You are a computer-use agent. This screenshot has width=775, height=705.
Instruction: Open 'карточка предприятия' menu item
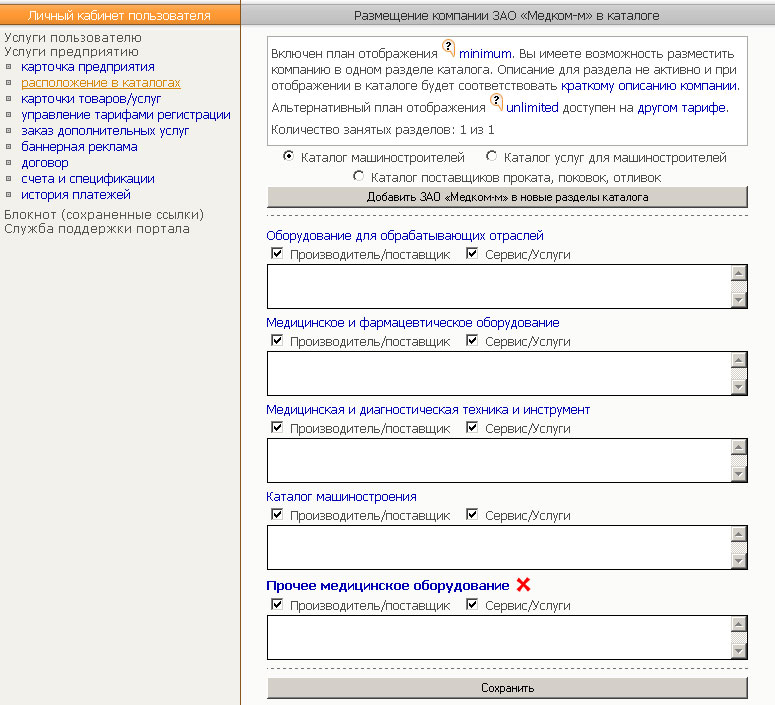(87, 67)
